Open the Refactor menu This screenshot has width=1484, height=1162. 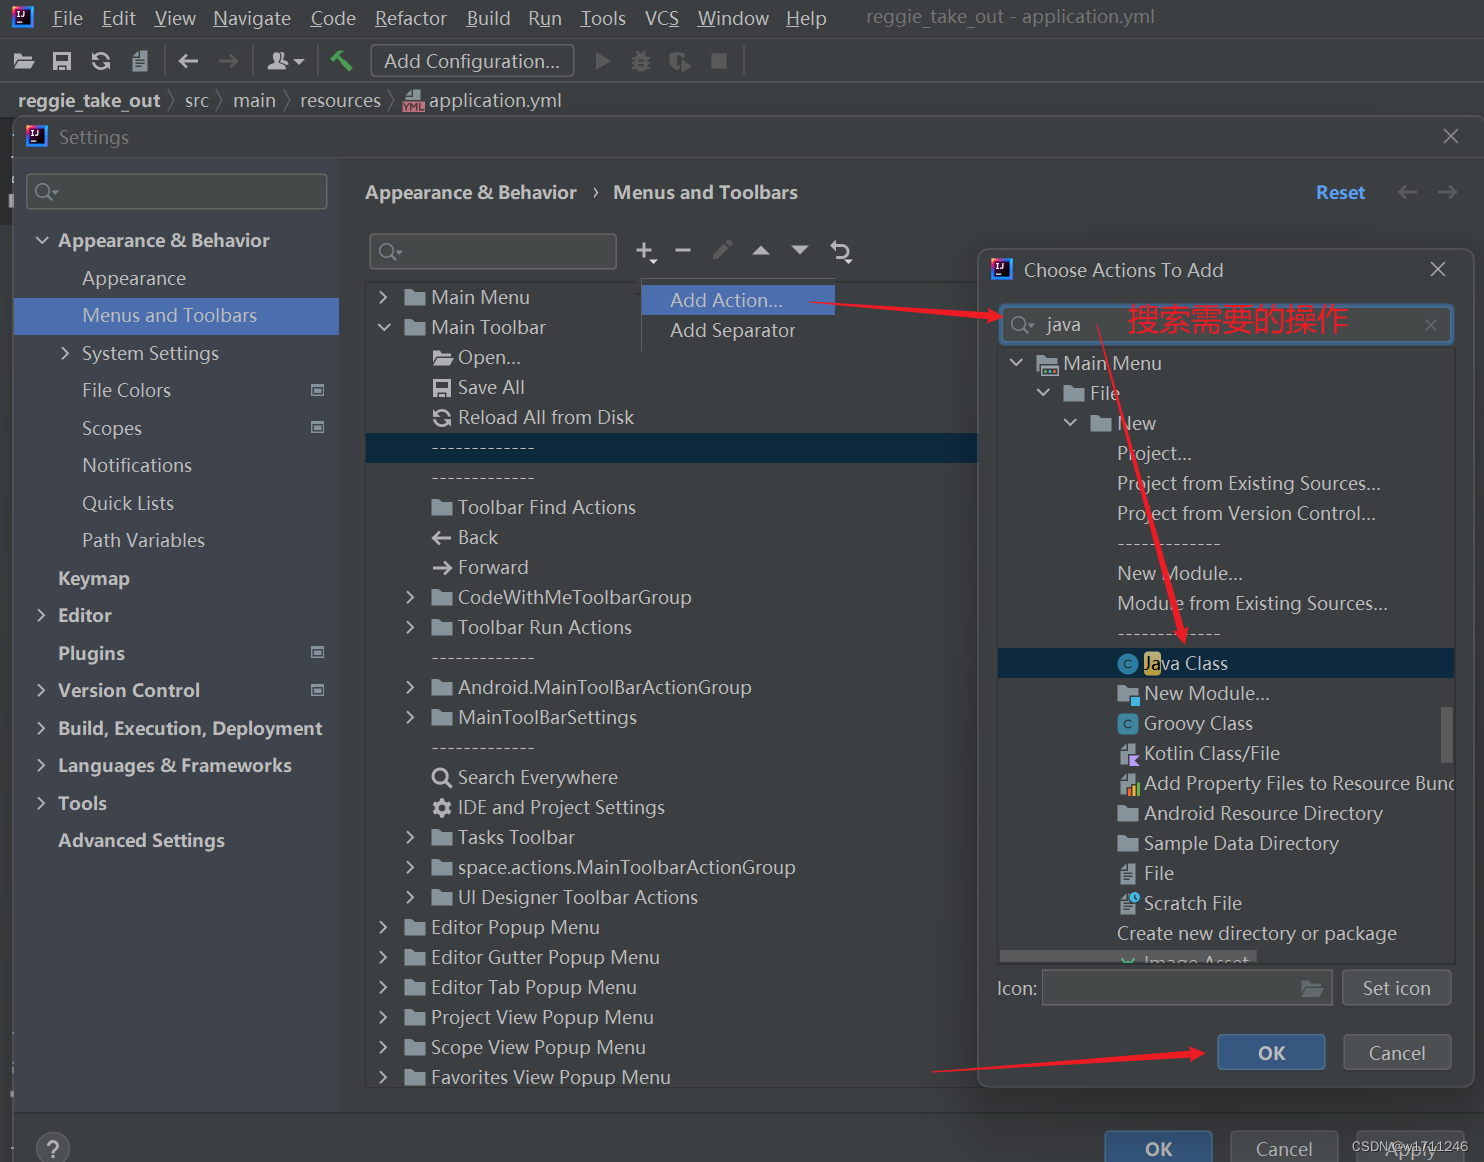(410, 18)
